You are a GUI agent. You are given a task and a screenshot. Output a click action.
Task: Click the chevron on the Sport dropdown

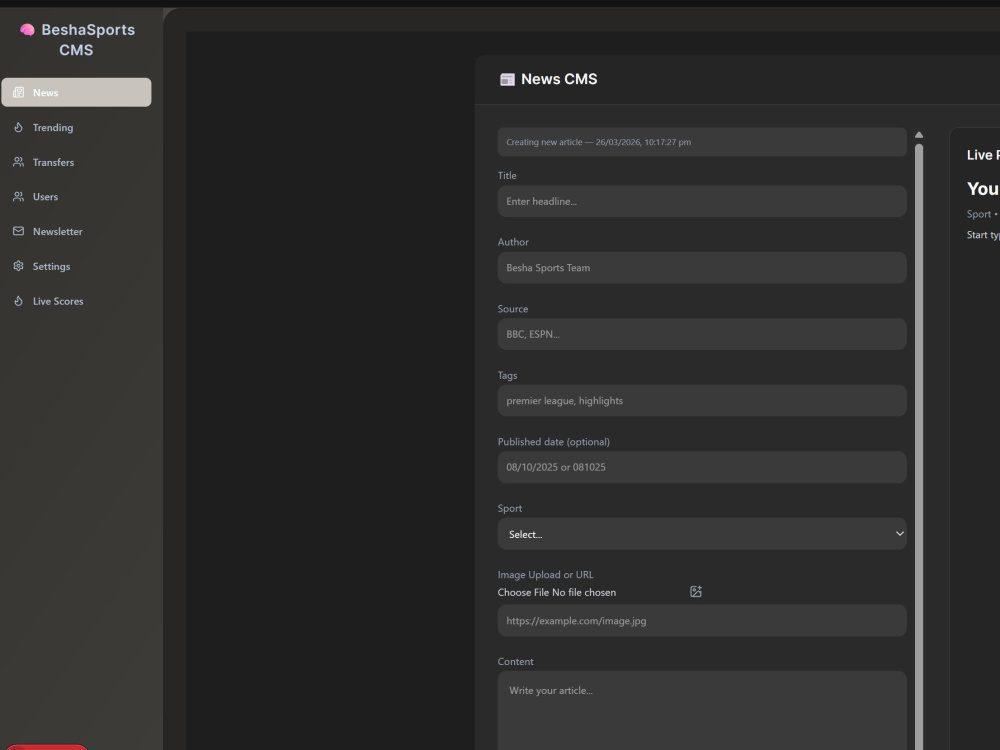(899, 534)
